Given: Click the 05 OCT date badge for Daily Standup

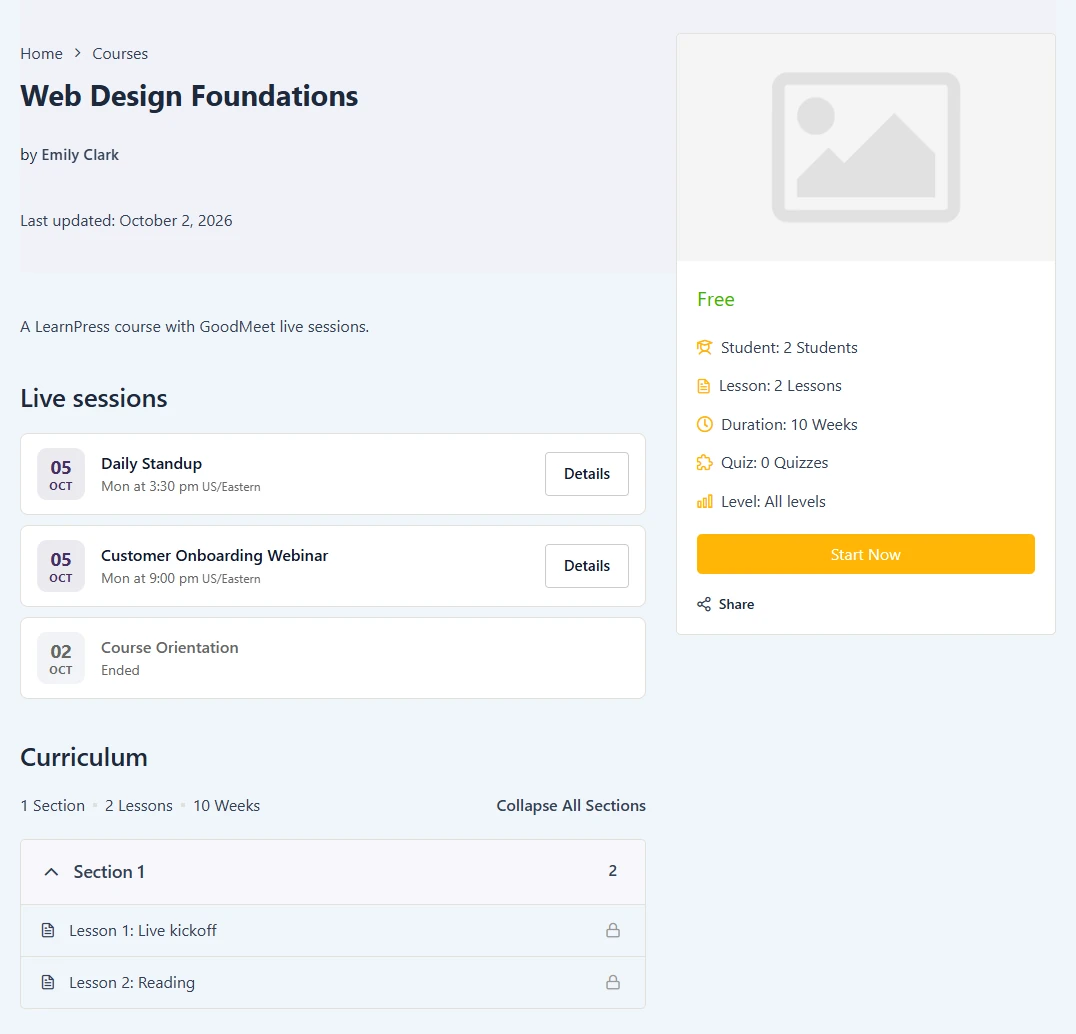Looking at the screenshot, I should pyautogui.click(x=61, y=474).
